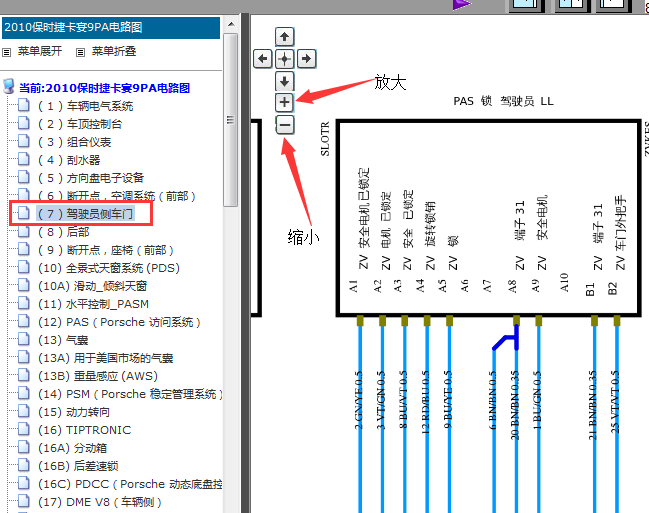Open (4) 刮水器 diagram
The width and height of the screenshot is (649, 513).
pyautogui.click(x=69, y=160)
